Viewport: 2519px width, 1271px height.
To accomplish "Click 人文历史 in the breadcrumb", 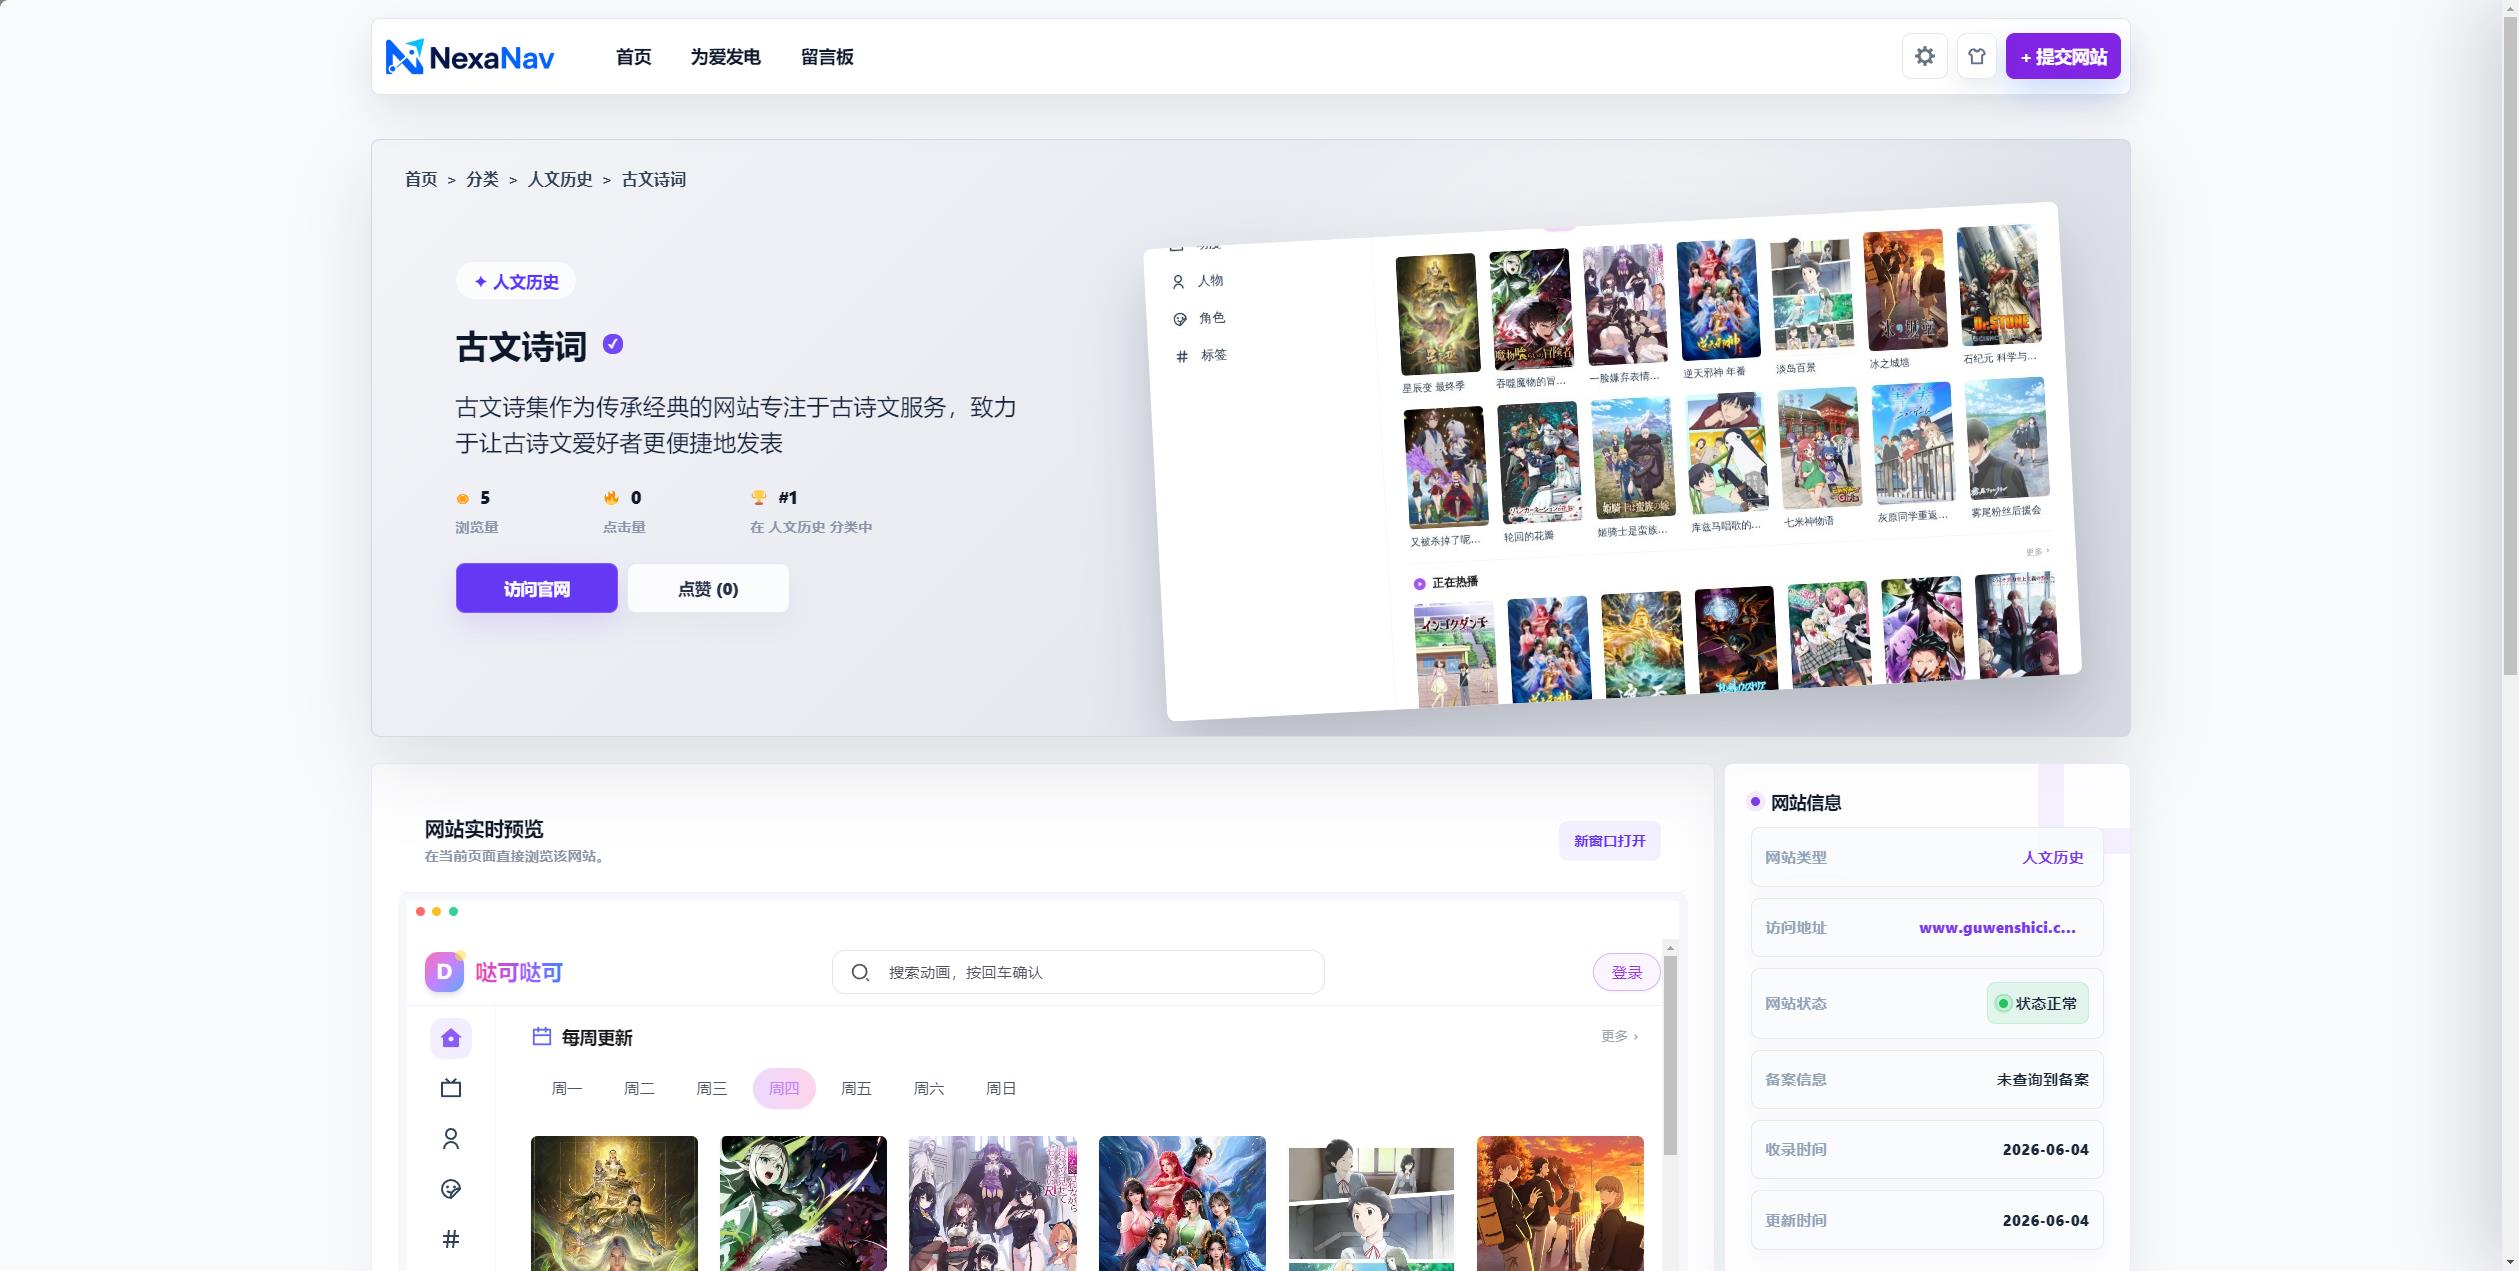I will [x=560, y=179].
